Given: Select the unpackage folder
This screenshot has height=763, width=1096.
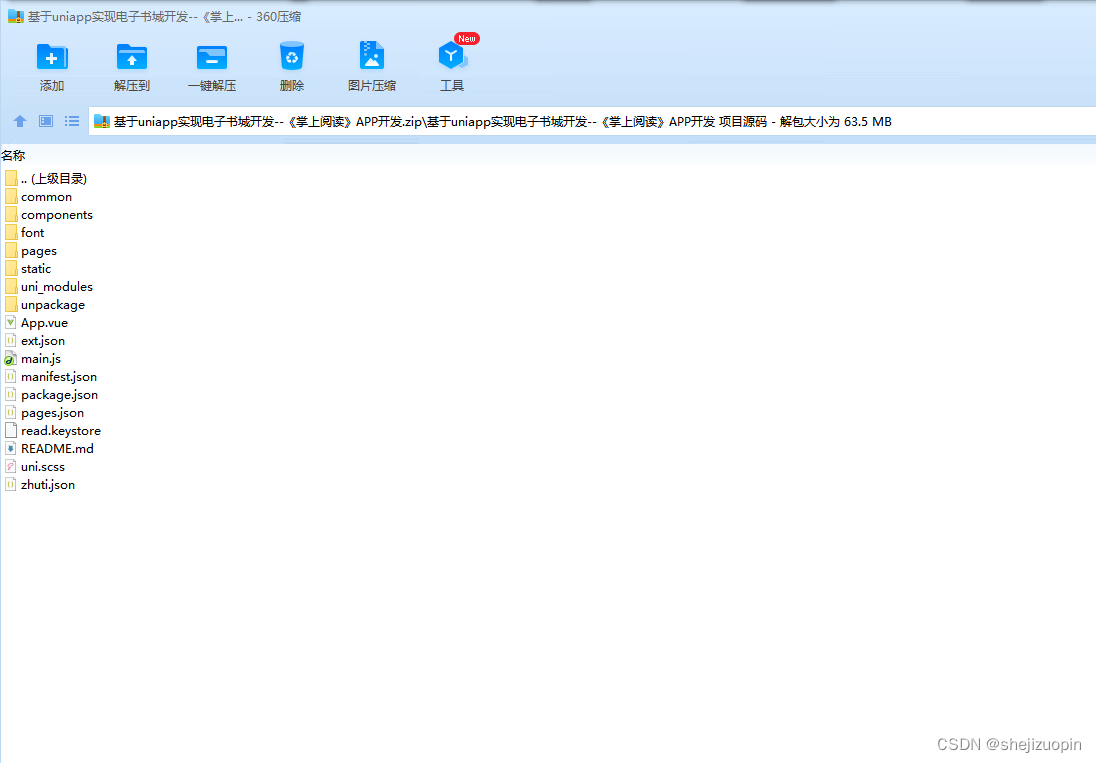Looking at the screenshot, I should [x=45, y=305].
